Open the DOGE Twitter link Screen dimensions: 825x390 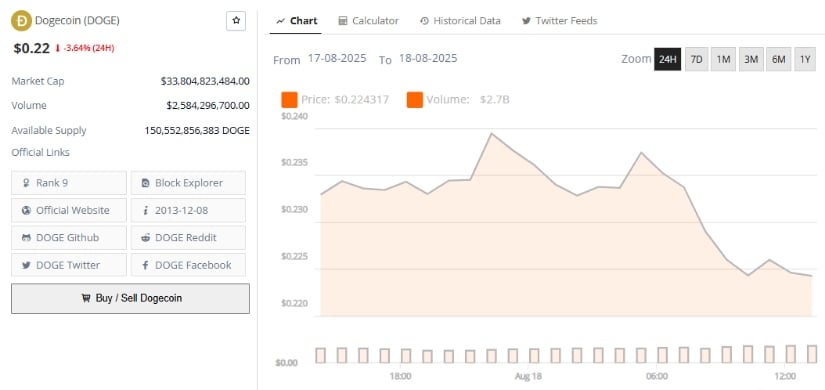tap(69, 265)
